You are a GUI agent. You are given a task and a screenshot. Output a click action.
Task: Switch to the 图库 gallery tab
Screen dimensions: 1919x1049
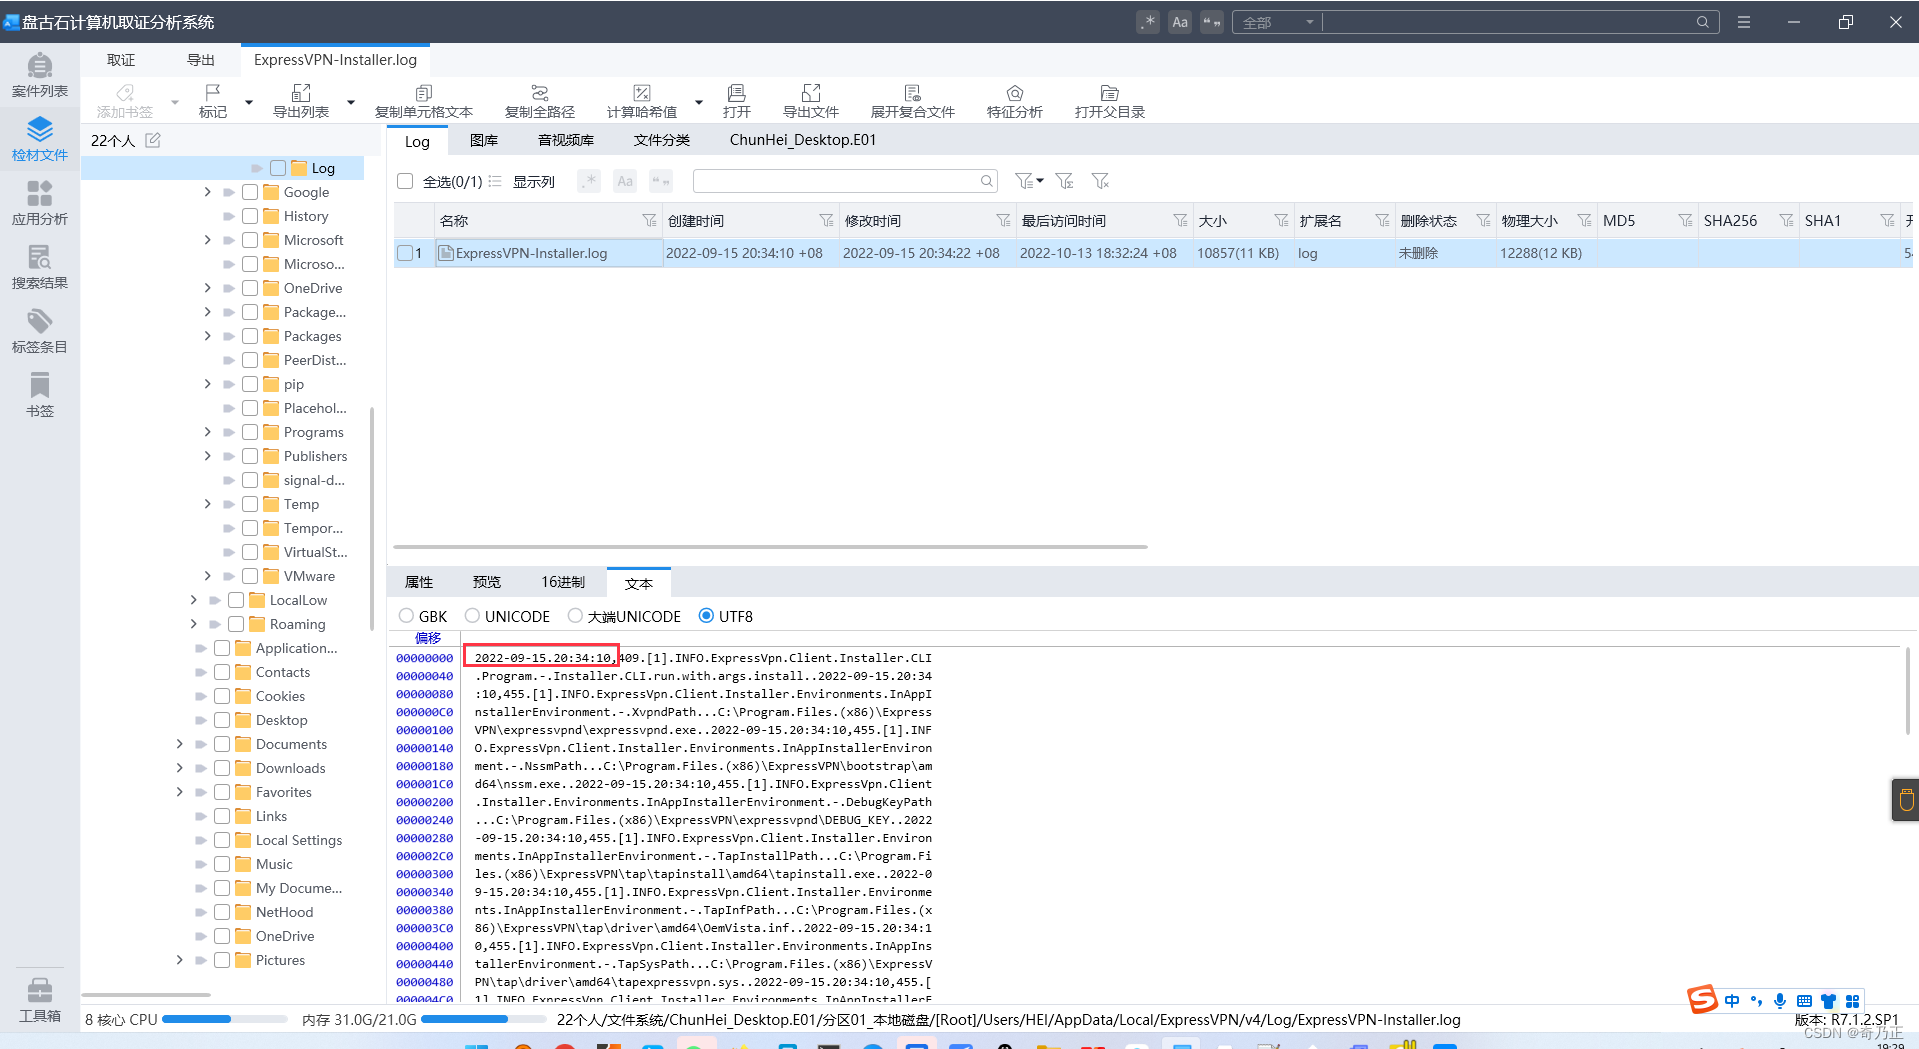coord(484,140)
